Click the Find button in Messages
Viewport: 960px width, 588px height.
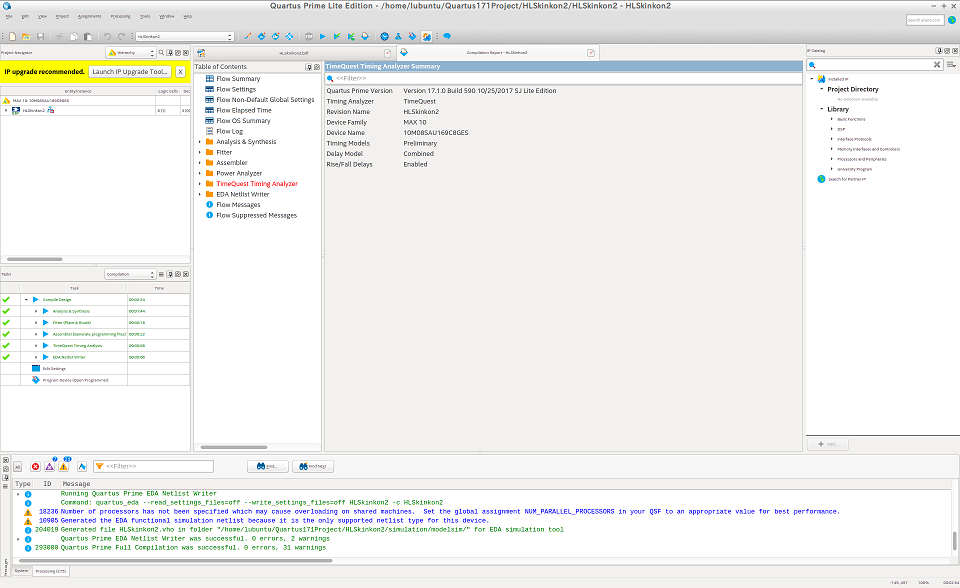(268, 467)
